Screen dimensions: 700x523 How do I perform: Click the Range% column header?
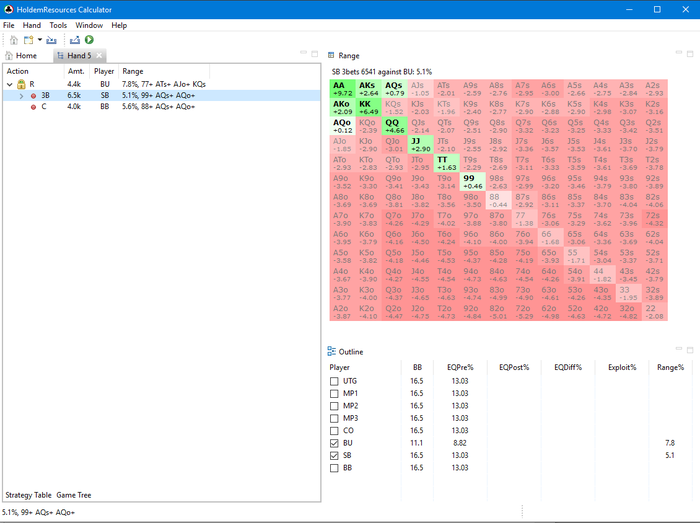click(x=670, y=367)
